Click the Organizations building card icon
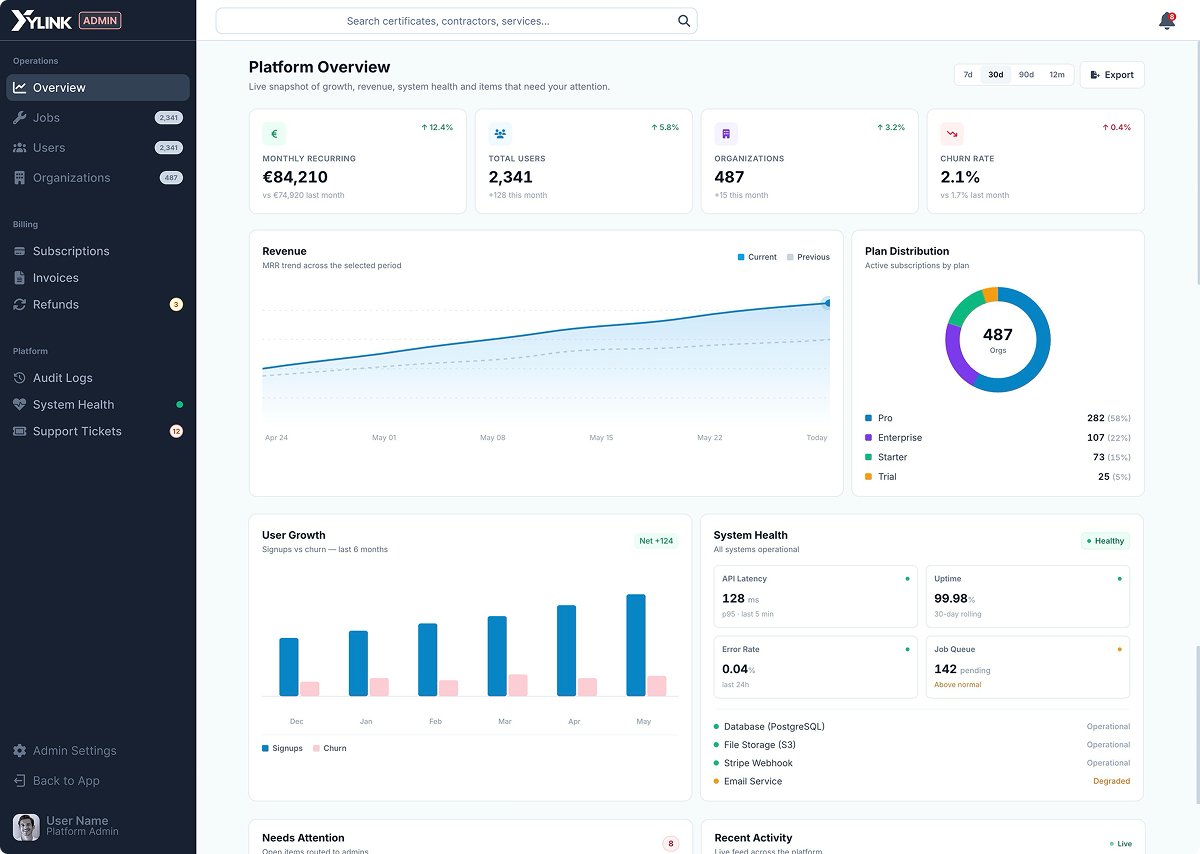Image resolution: width=1200 pixels, height=854 pixels. click(x=726, y=134)
